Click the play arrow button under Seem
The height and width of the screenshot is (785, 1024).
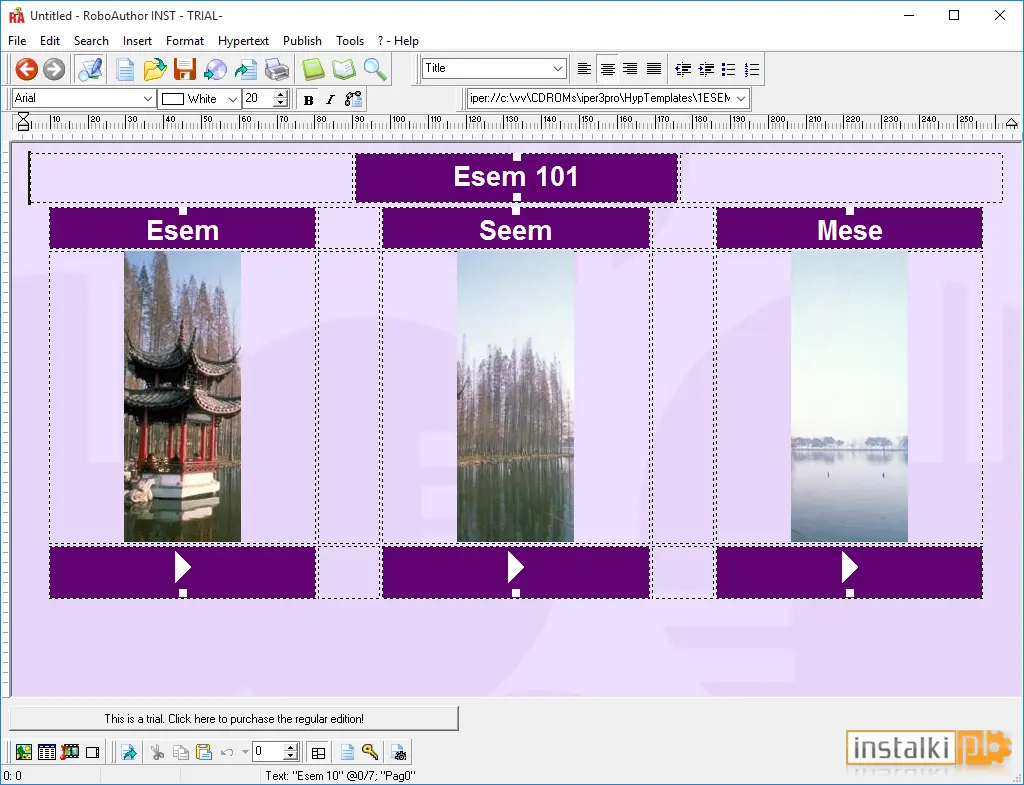coord(515,568)
